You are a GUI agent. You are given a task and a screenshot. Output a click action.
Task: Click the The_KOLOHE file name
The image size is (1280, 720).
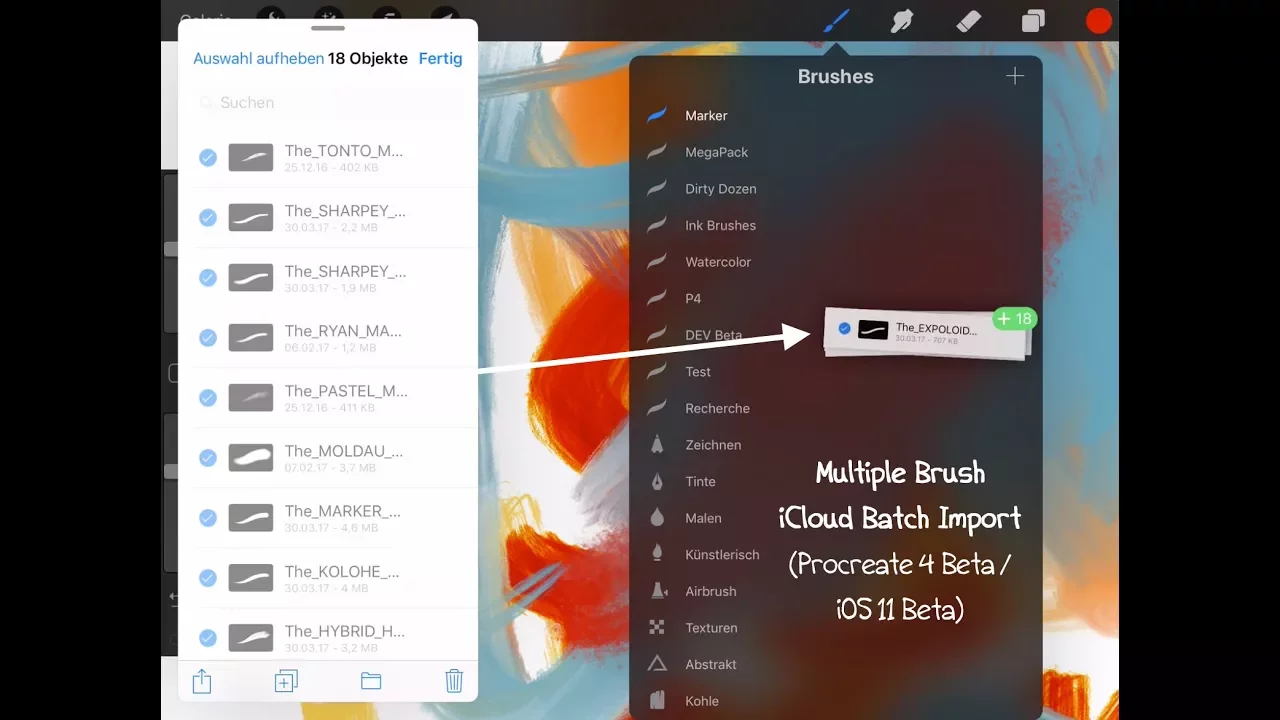tap(341, 571)
